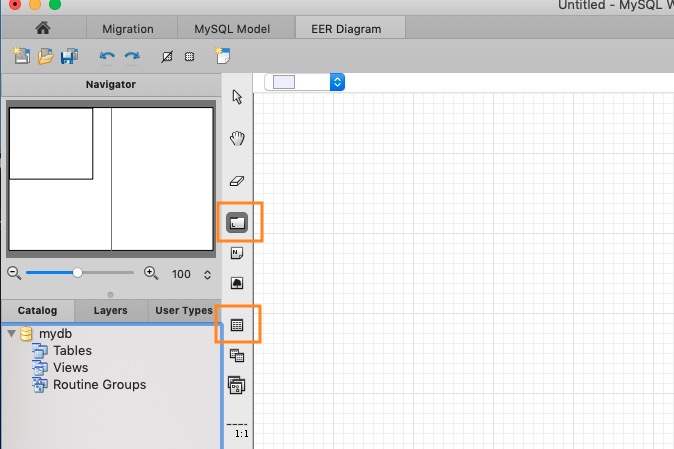Viewport: 674px width, 449px height.
Task: Create a new model document
Action: (21, 56)
